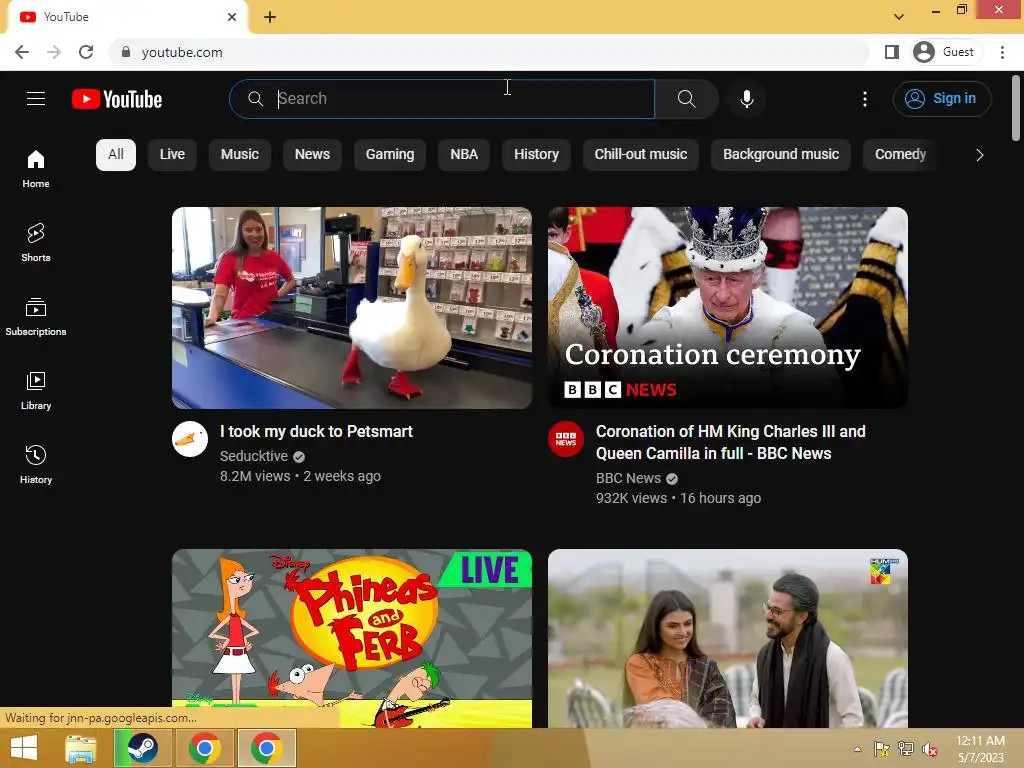1024x768 pixels.
Task: Select the Comedy filter chip
Action: coord(900,155)
